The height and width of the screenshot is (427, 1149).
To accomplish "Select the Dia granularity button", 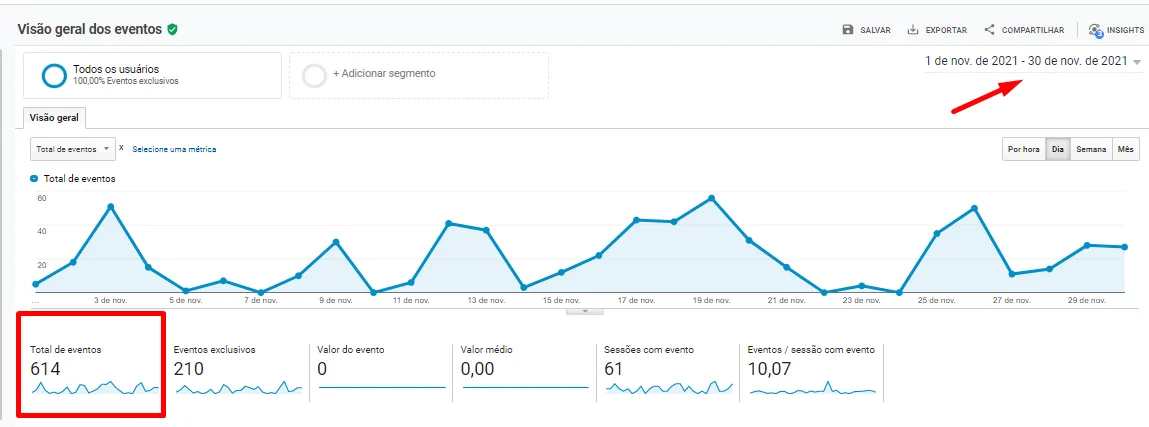I will tap(1057, 149).
